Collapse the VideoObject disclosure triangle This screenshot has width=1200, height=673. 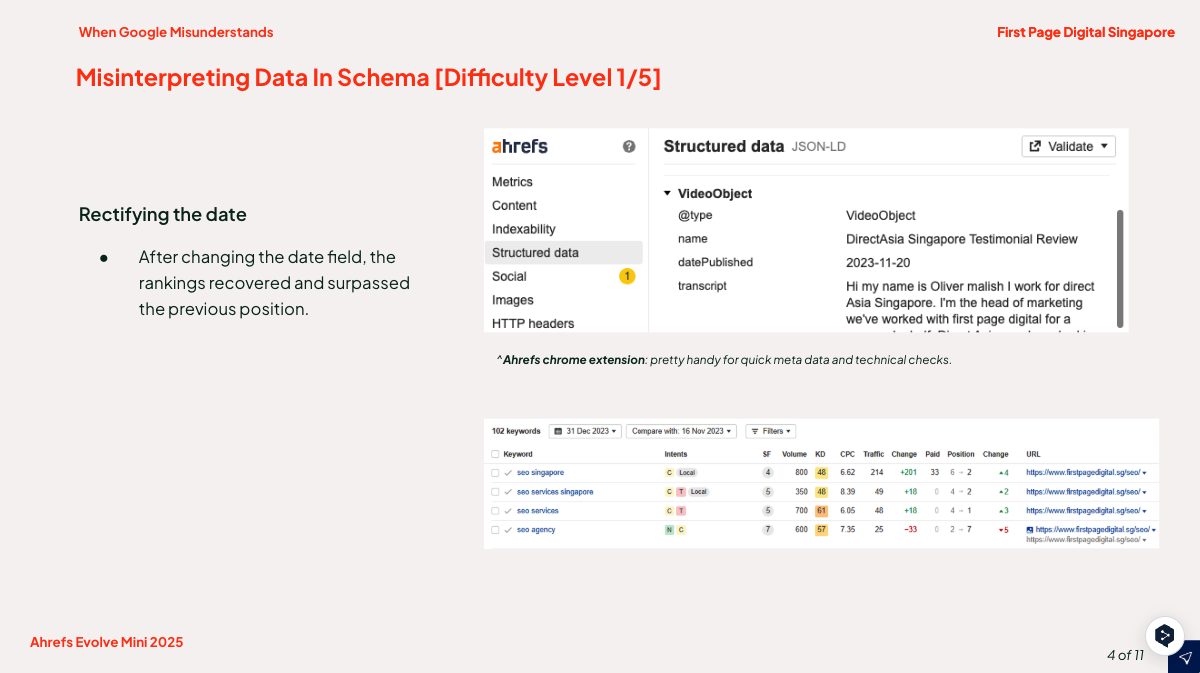point(667,193)
